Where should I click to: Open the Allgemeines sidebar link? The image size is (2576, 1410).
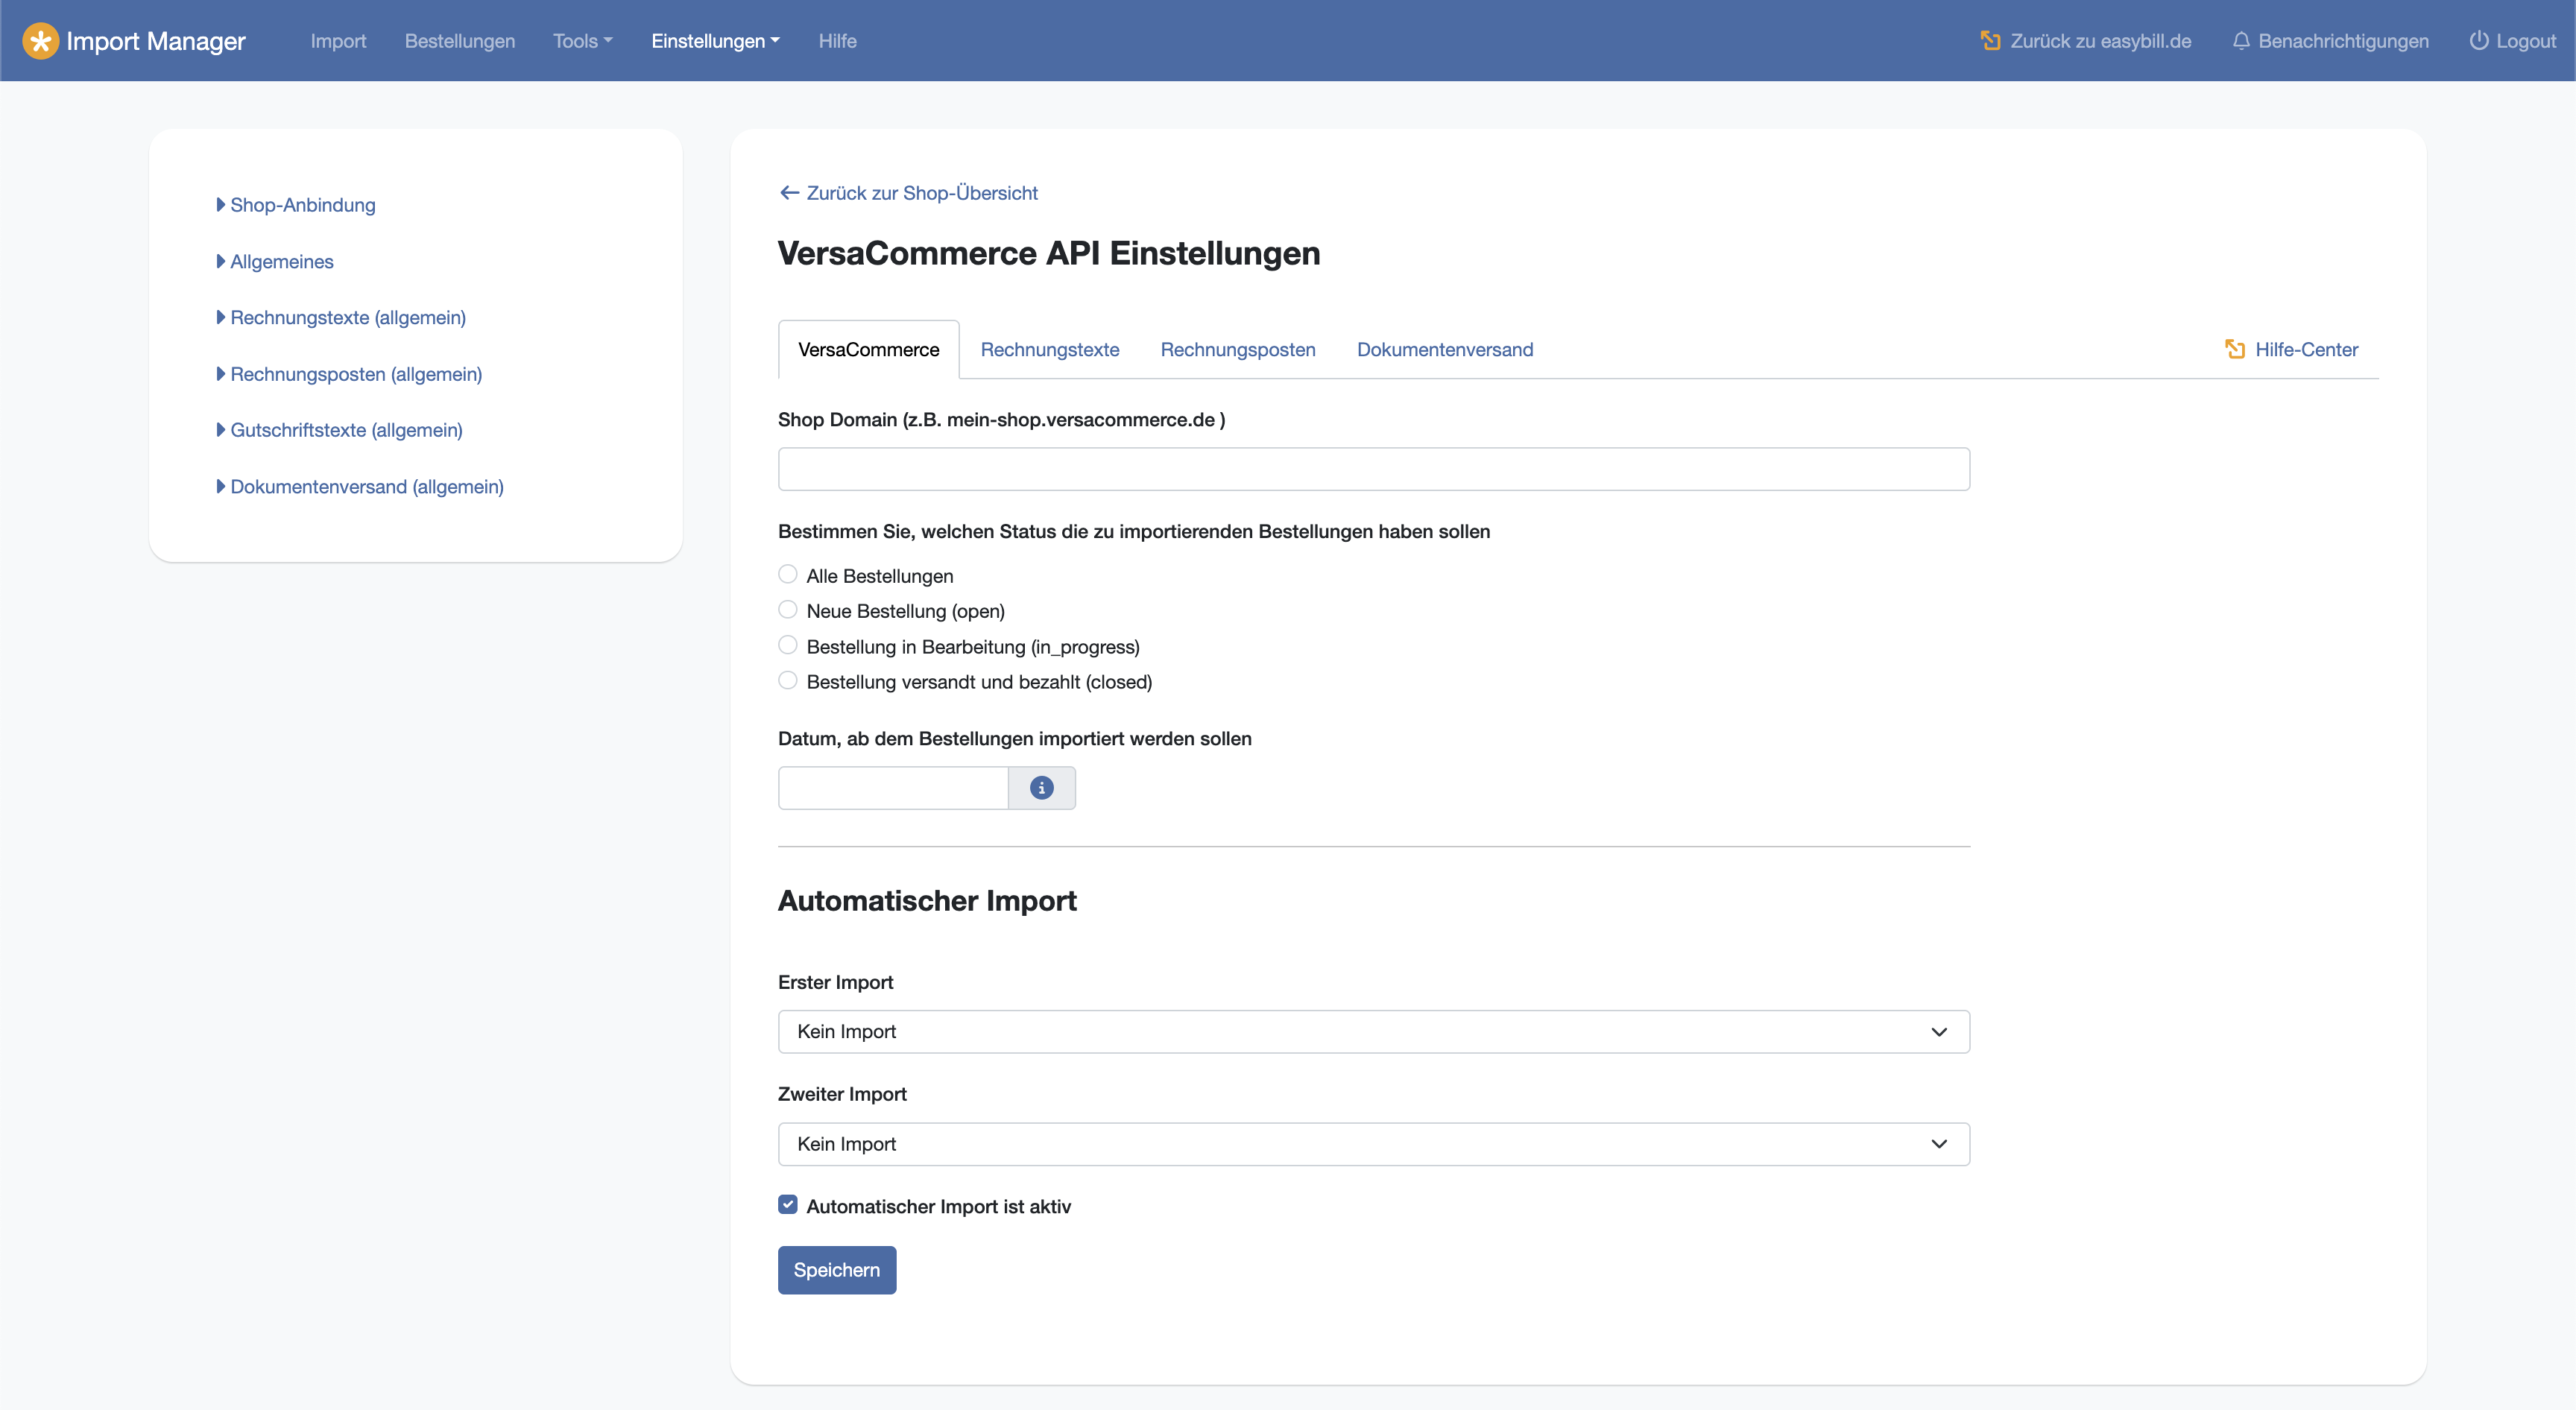(x=282, y=261)
